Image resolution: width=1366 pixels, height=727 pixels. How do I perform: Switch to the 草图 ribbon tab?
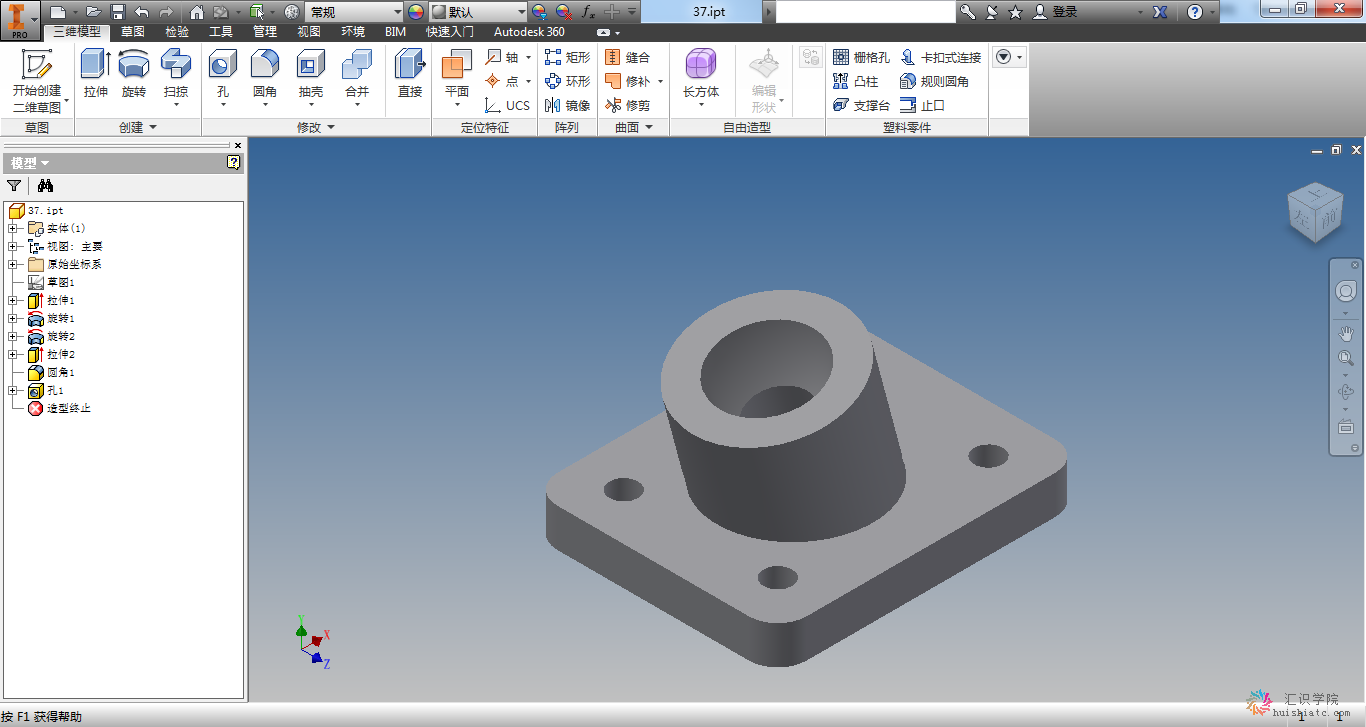pos(132,31)
